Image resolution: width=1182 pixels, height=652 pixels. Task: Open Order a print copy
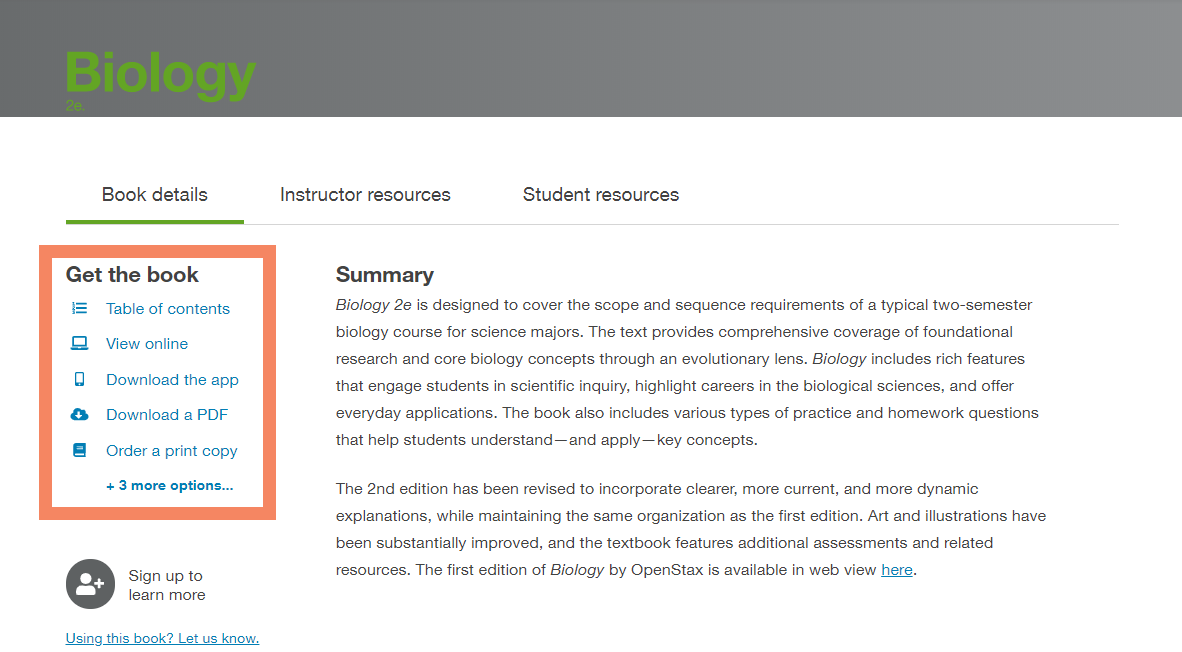point(171,450)
